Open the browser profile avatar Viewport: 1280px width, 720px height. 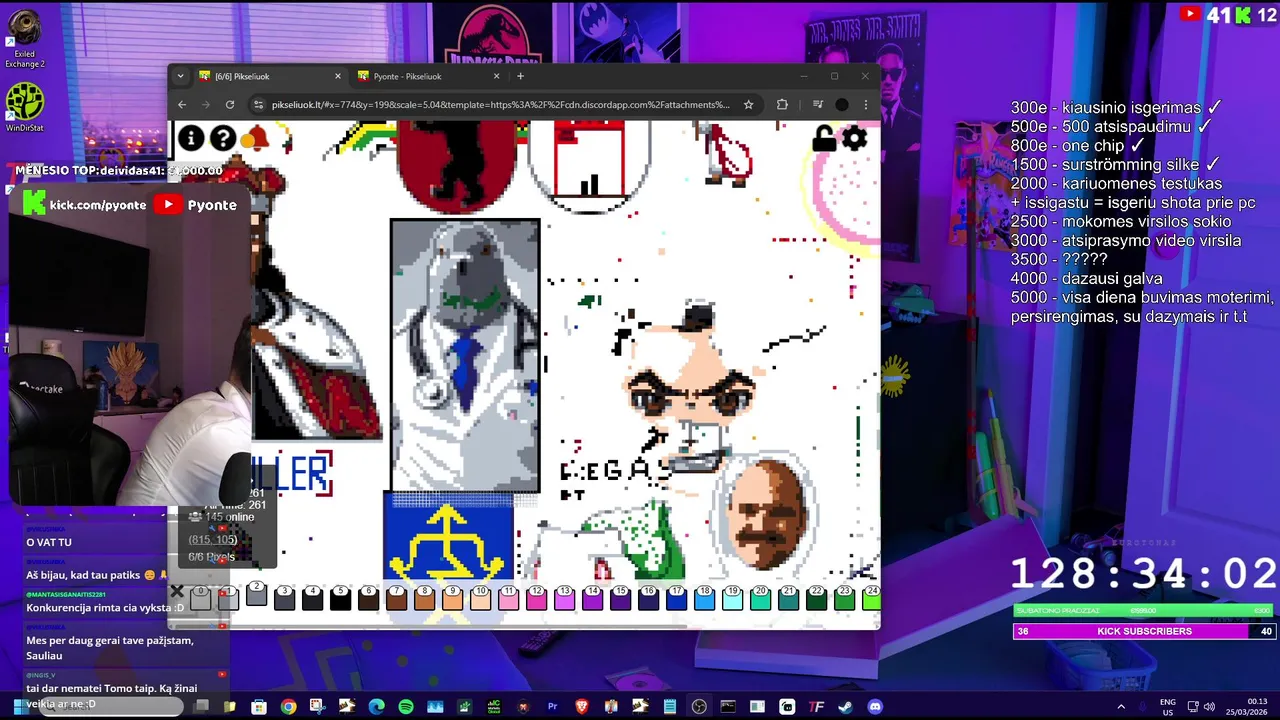pyautogui.click(x=842, y=104)
